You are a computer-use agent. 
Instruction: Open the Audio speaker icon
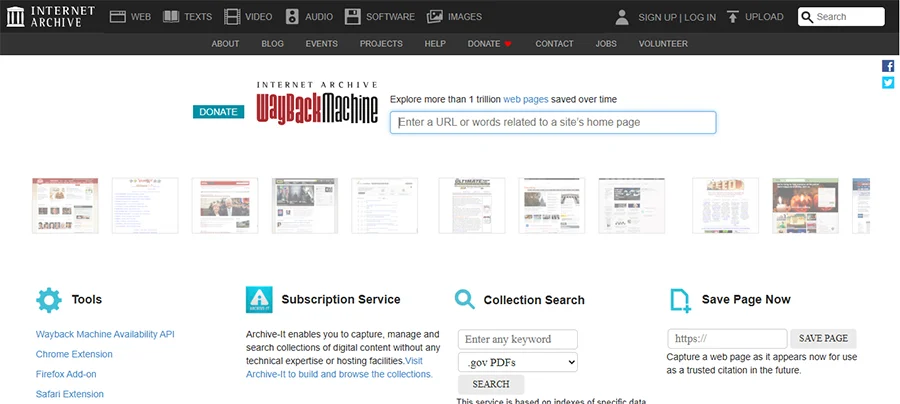click(x=292, y=17)
